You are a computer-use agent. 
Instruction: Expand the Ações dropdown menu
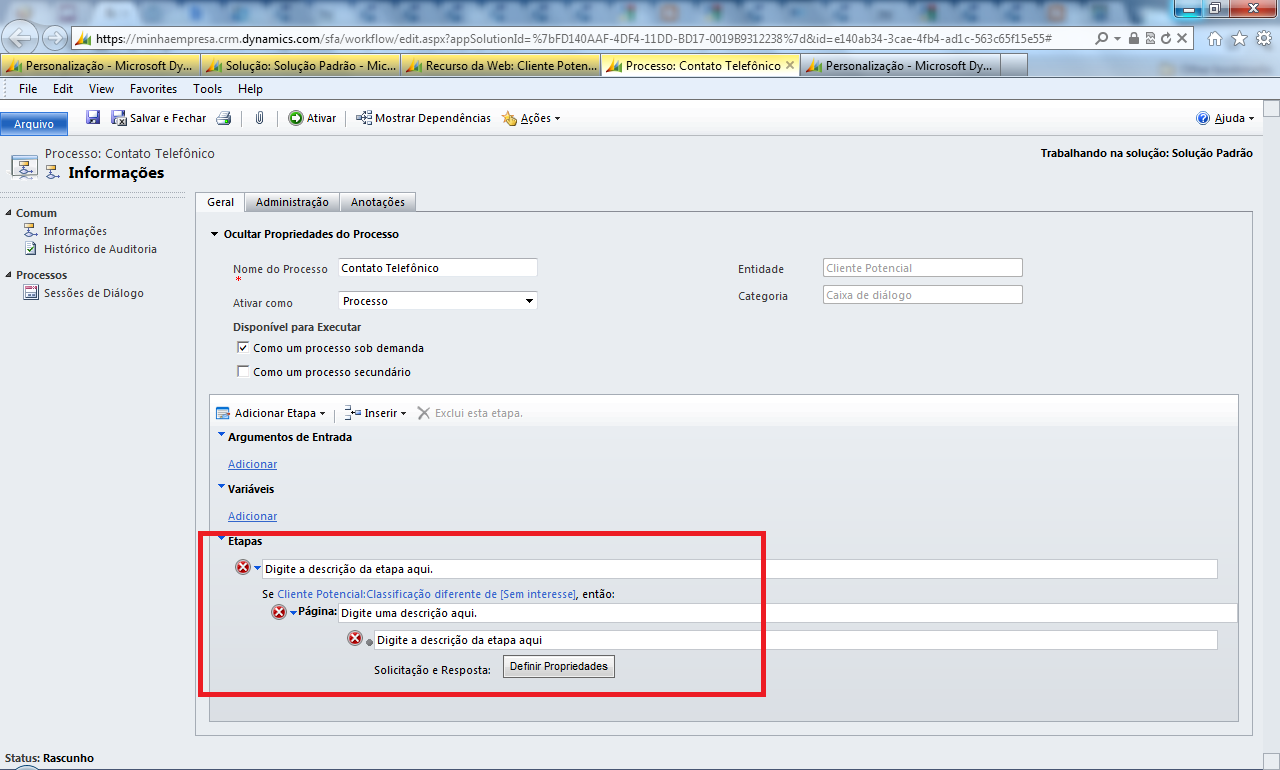pyautogui.click(x=531, y=118)
